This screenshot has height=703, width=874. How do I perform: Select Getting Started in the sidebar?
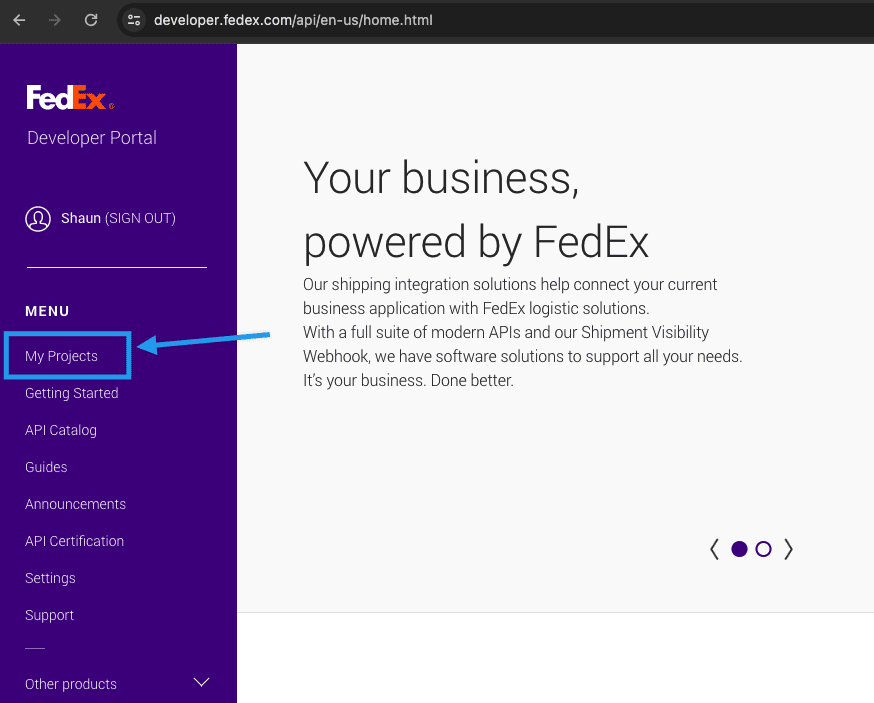[71, 392]
